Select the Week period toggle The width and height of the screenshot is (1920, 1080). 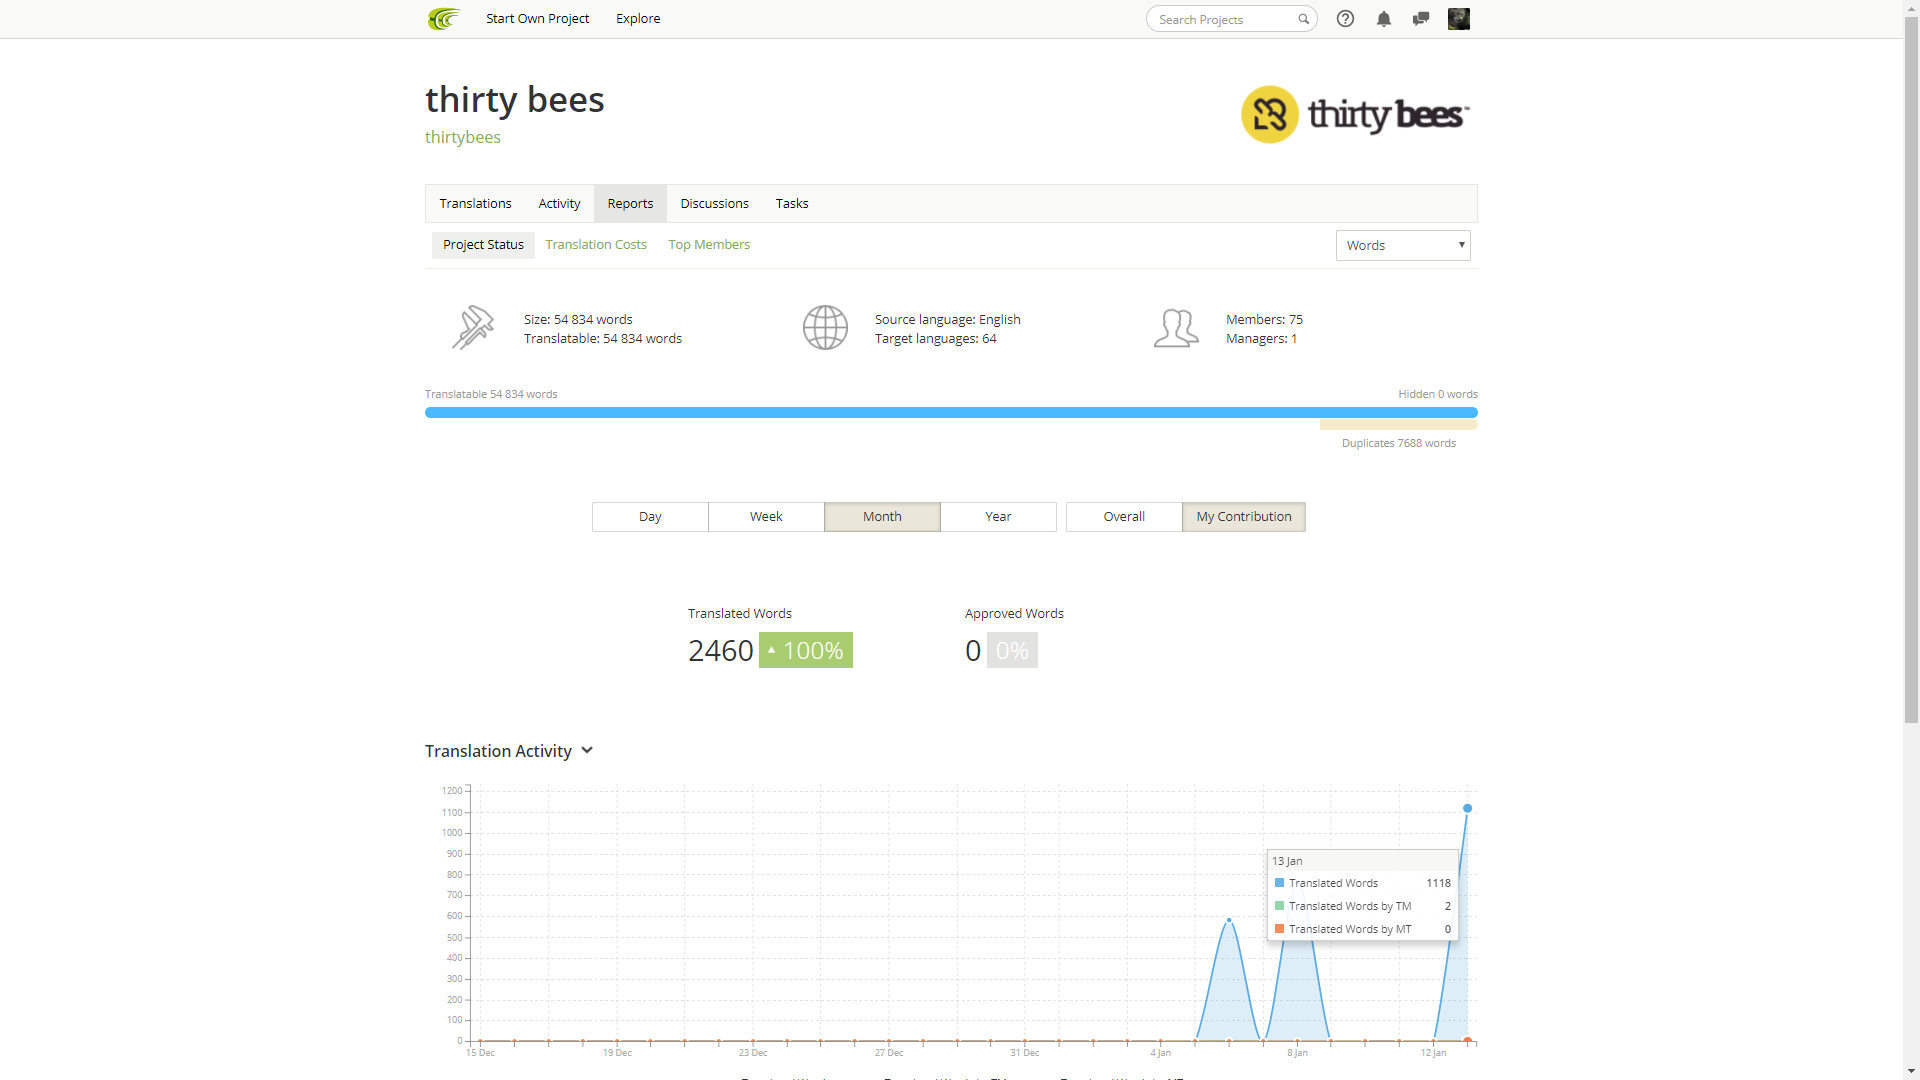766,517
